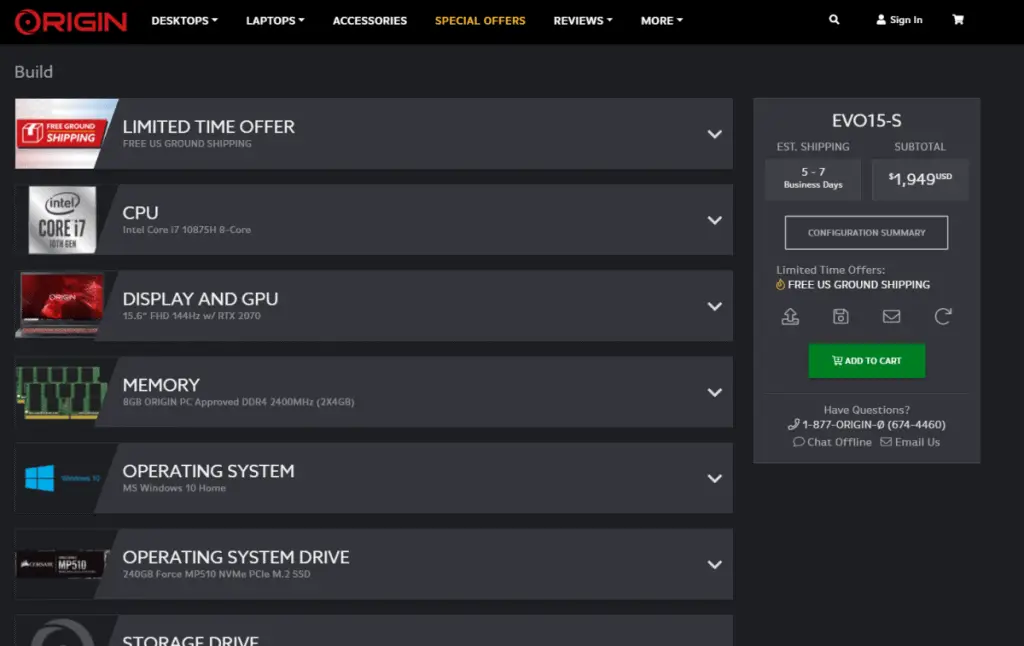
Task: Save the configuration with the disk icon
Action: (840, 317)
